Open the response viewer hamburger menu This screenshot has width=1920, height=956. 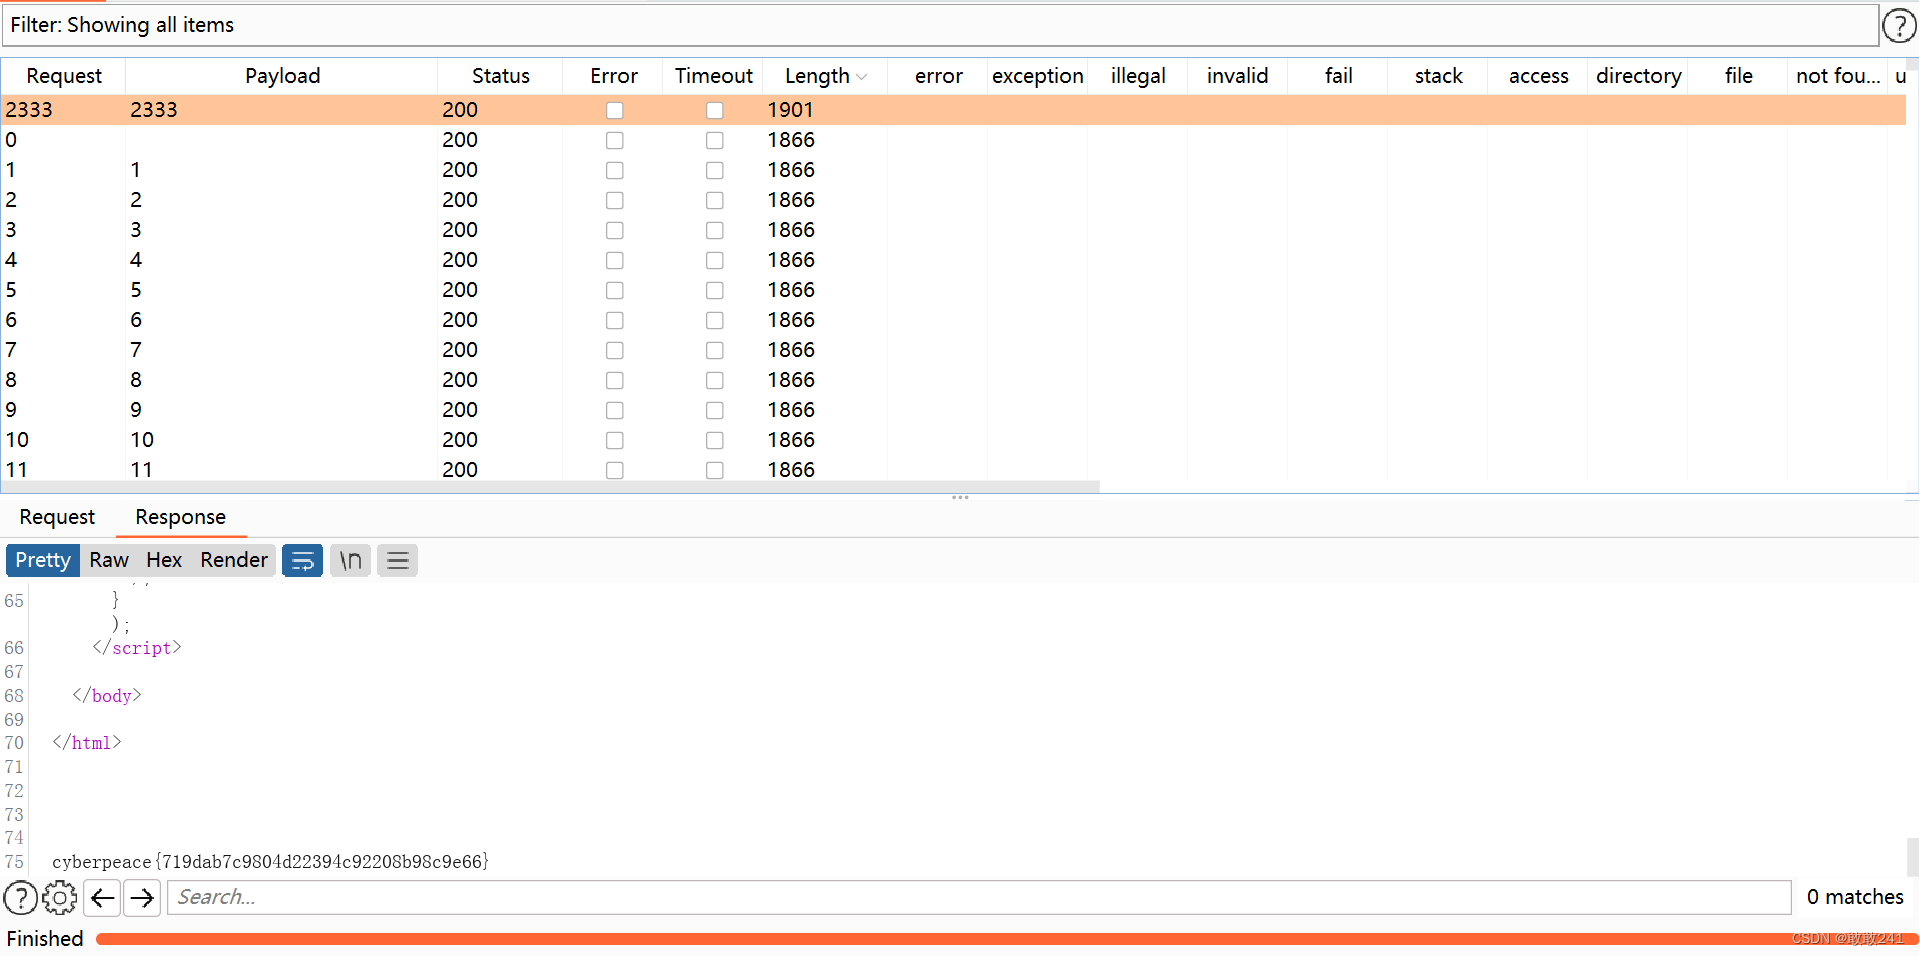[397, 560]
